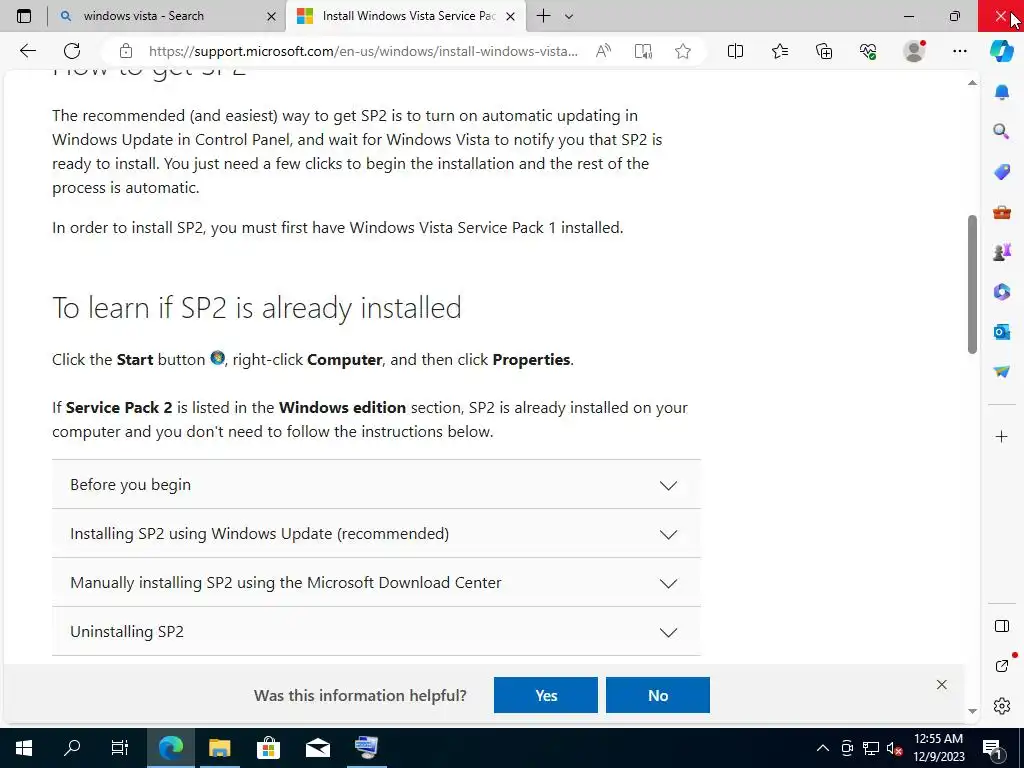Refresh the page with reload icon
Image resolution: width=1024 pixels, height=768 pixels.
[72, 51]
